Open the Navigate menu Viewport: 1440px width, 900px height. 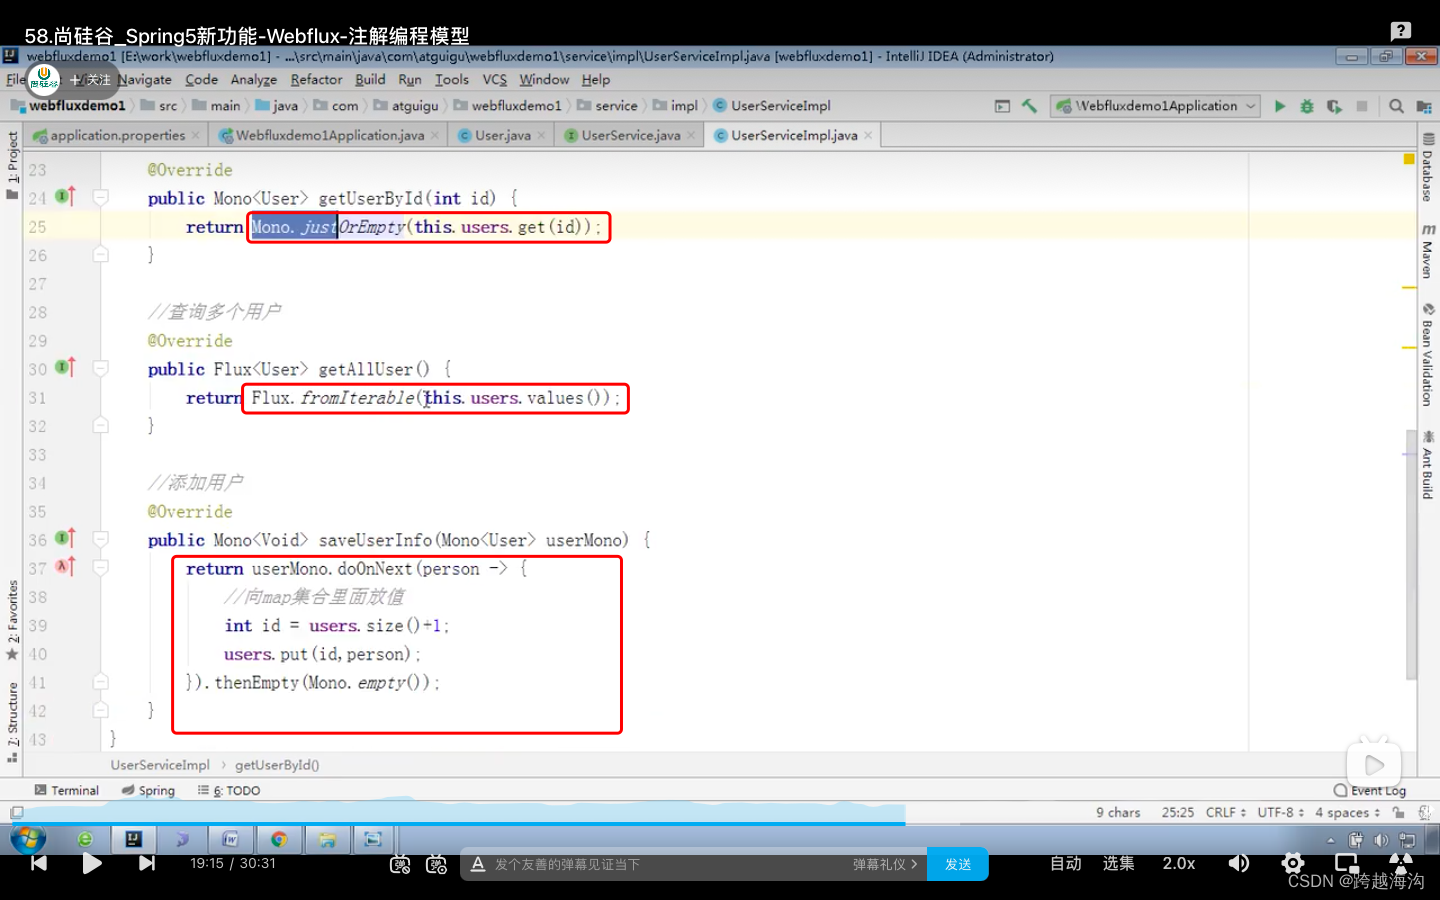(145, 80)
